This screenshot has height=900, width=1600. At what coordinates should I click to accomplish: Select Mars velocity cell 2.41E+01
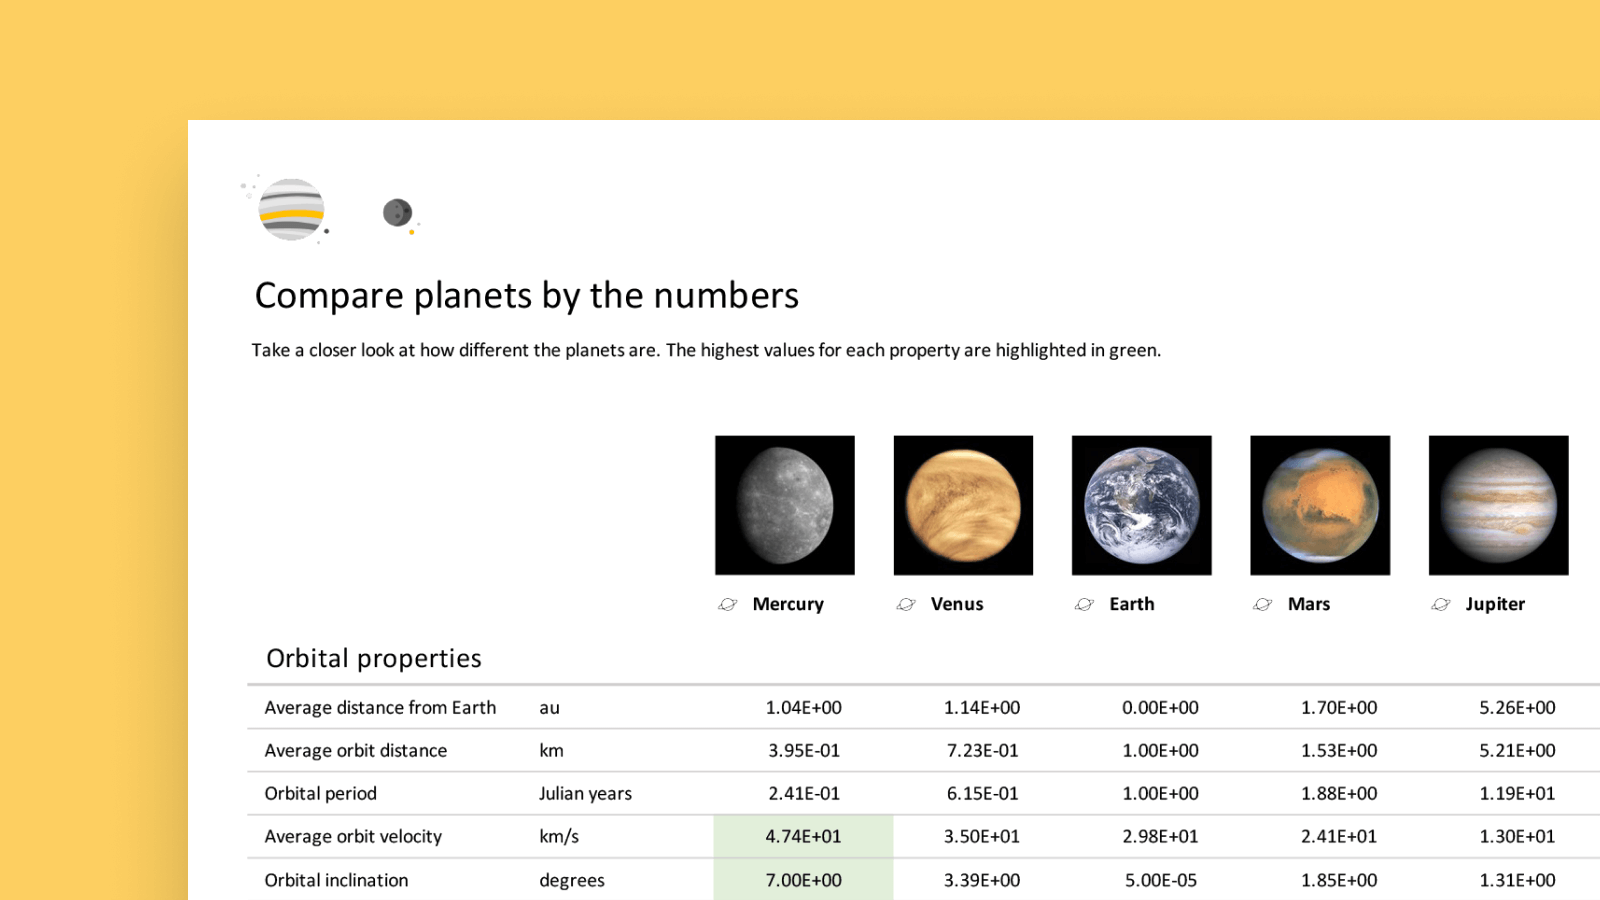[x=1339, y=836]
